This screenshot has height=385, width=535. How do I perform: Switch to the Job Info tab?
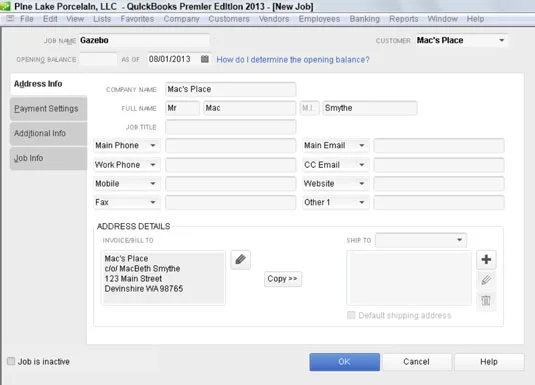[x=48, y=158]
